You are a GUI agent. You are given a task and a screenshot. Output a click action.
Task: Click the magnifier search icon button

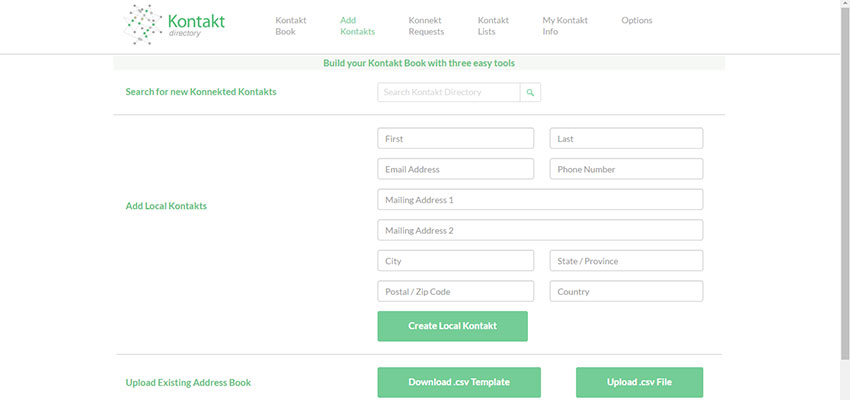click(x=530, y=92)
